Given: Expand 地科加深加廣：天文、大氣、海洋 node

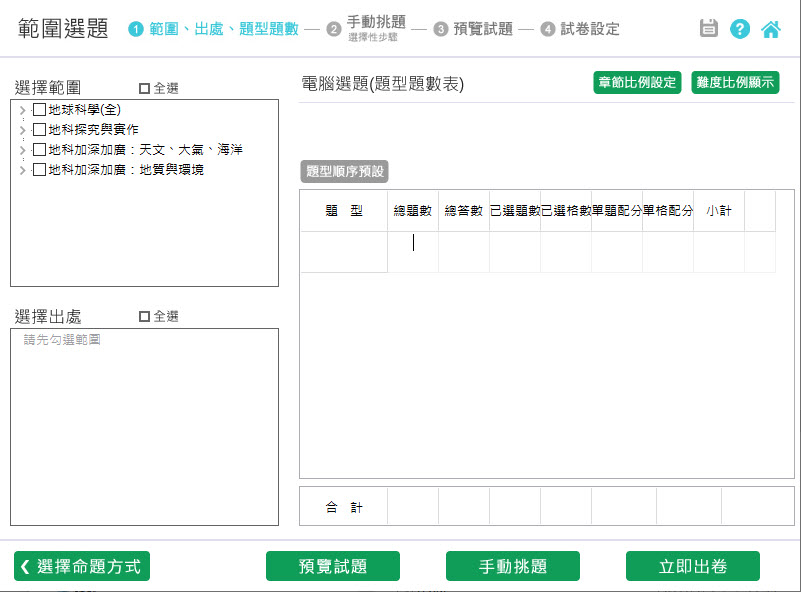Looking at the screenshot, I should 23,150.
